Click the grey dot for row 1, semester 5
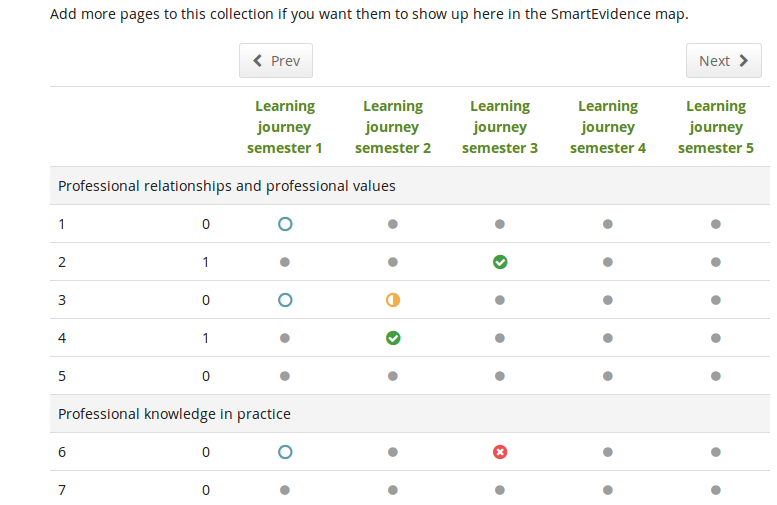Viewport: 777px width, 505px height. tap(716, 224)
